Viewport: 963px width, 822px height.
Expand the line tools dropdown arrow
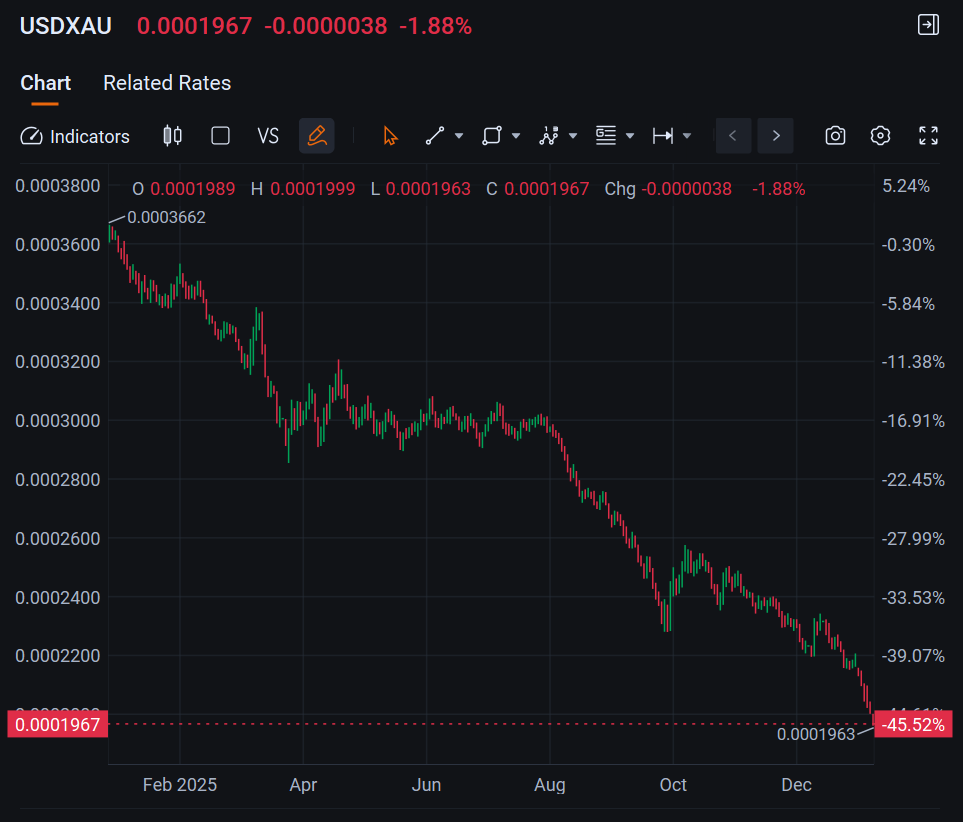tap(459, 136)
